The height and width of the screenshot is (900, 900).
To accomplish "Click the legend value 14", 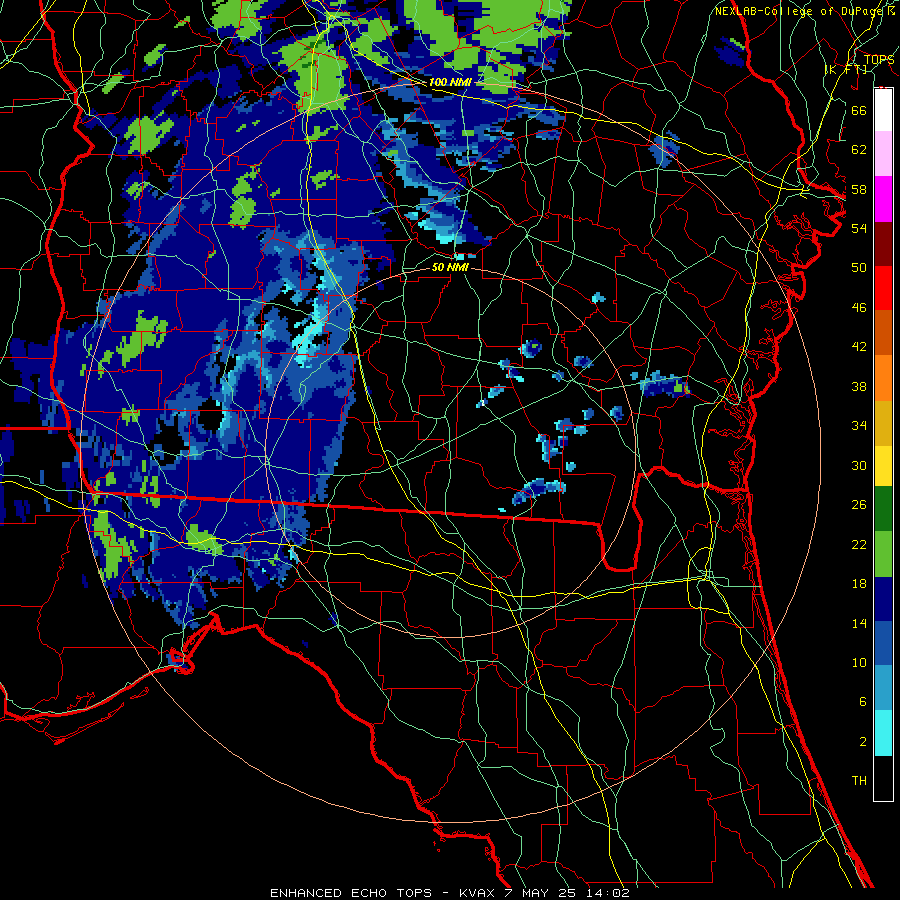I will point(859,623).
